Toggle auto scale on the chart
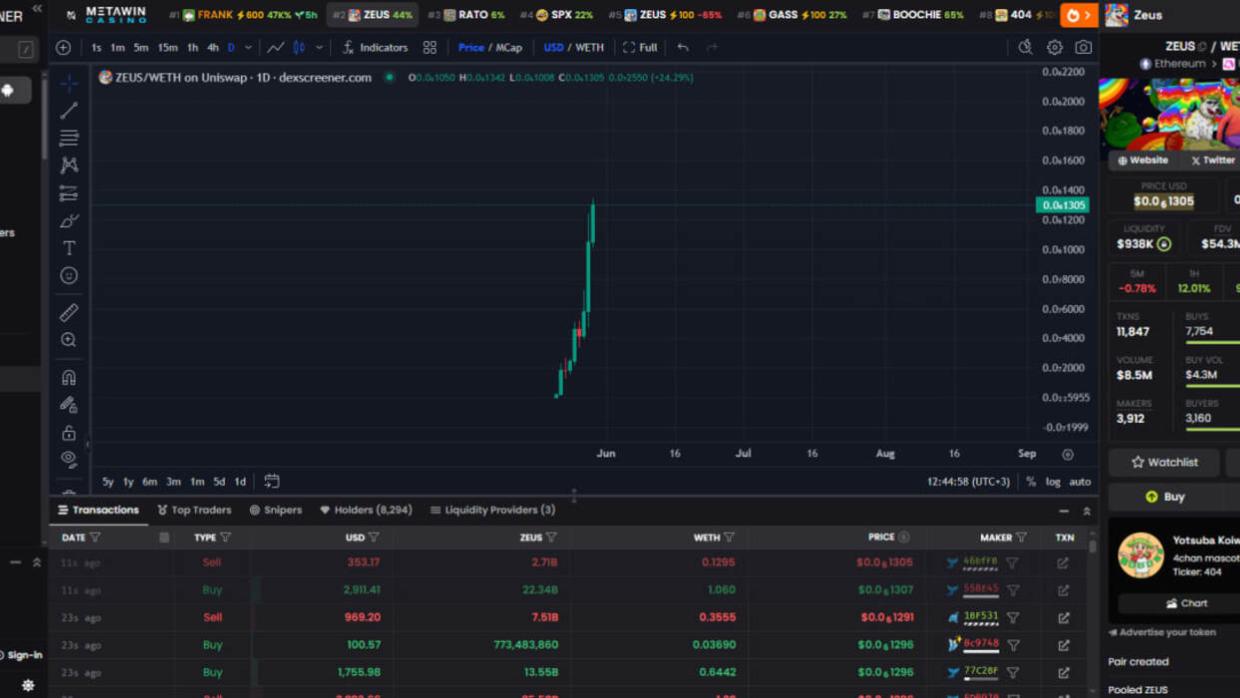1240x698 pixels. pyautogui.click(x=1080, y=482)
